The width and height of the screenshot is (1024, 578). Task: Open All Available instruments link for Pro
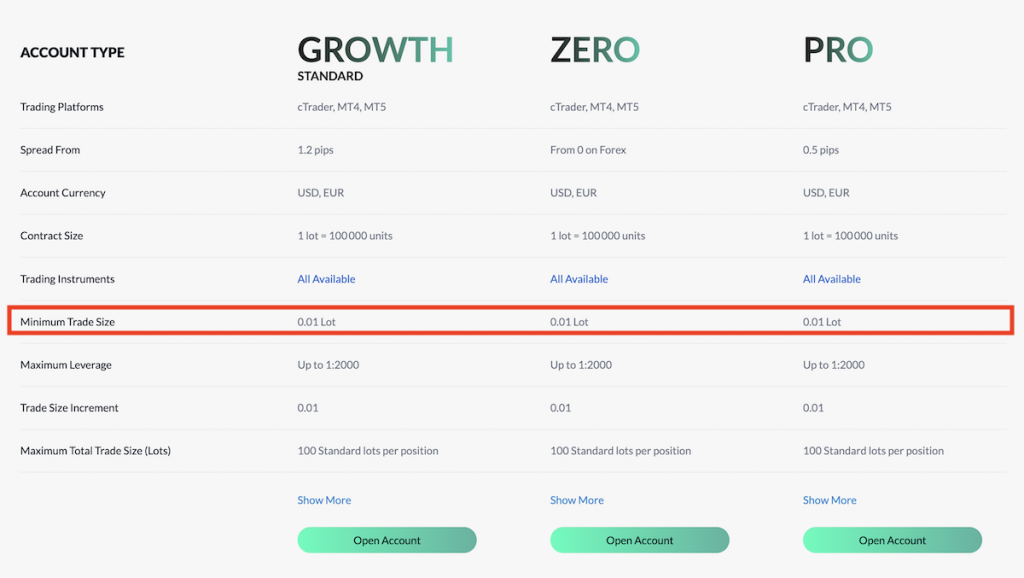tap(831, 279)
